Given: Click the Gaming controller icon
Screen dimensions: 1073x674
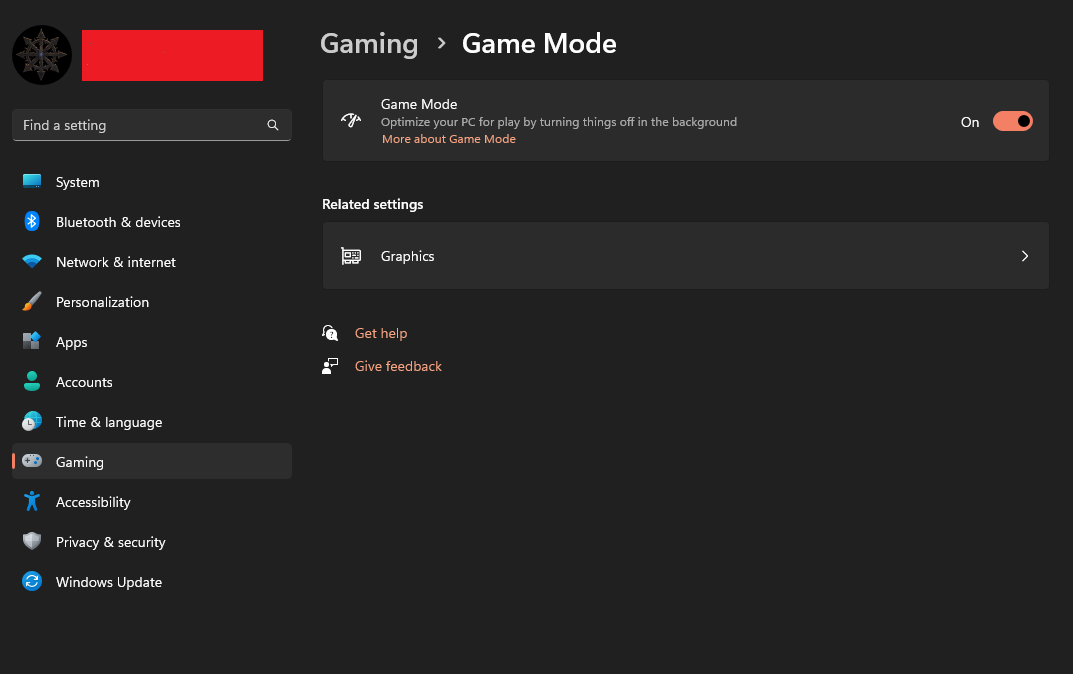Looking at the screenshot, I should click(31, 461).
